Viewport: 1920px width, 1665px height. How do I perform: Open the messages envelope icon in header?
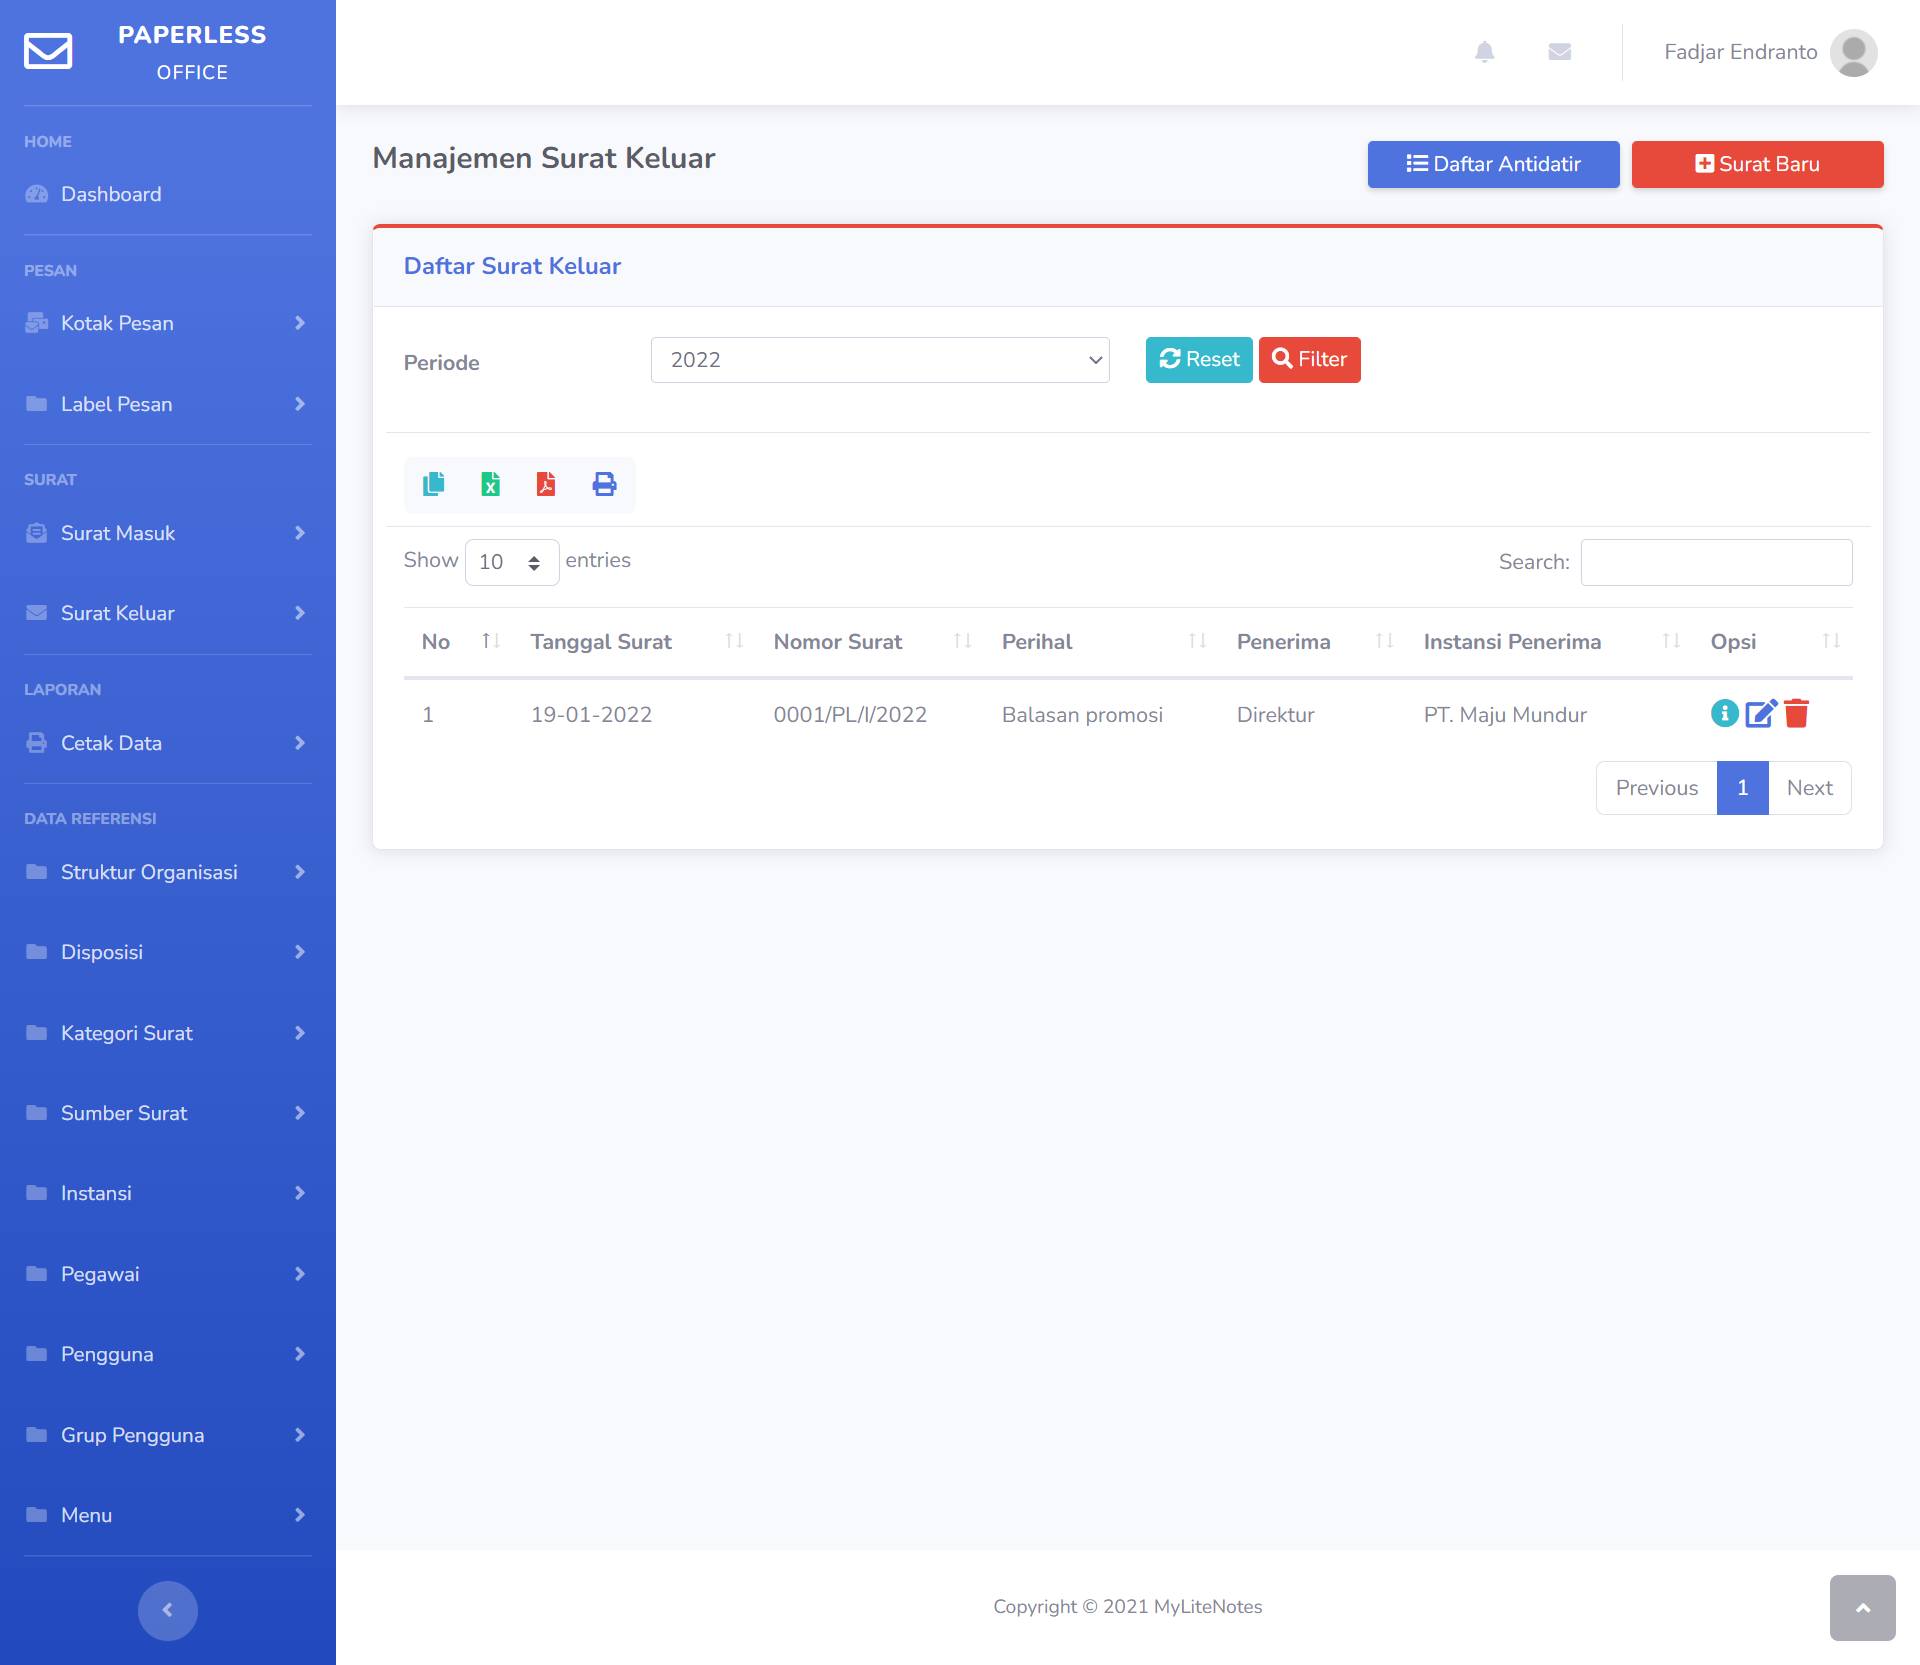click(1560, 52)
